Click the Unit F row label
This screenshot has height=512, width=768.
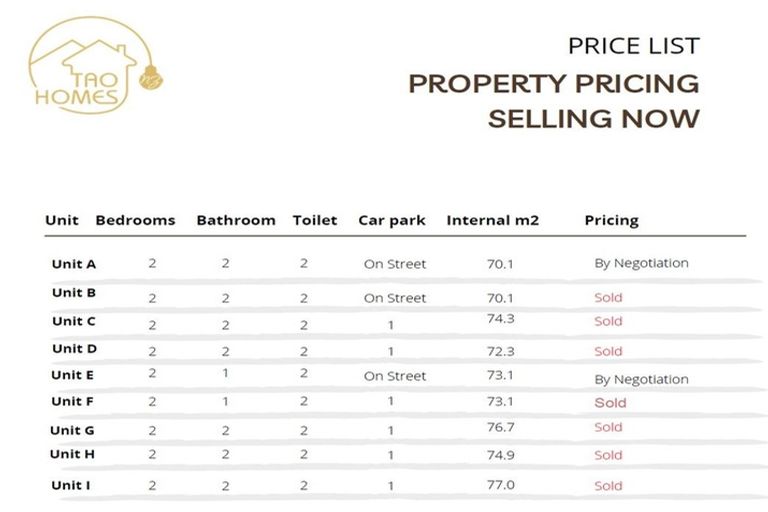[74, 401]
